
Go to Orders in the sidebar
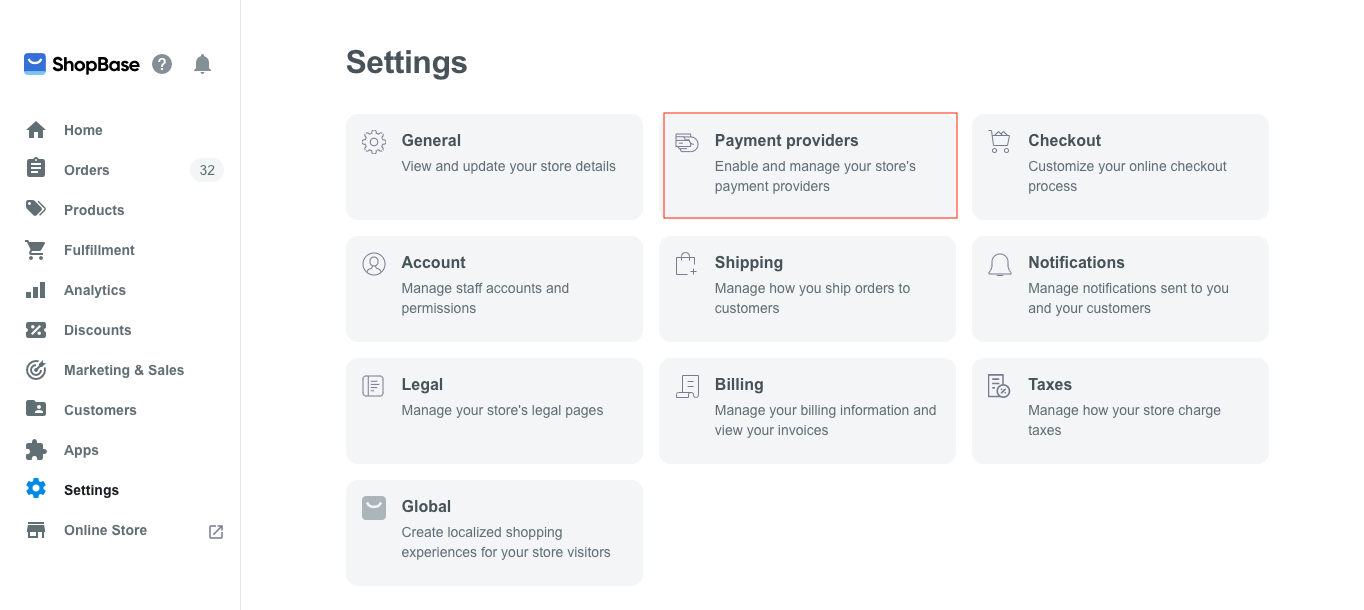coord(87,170)
